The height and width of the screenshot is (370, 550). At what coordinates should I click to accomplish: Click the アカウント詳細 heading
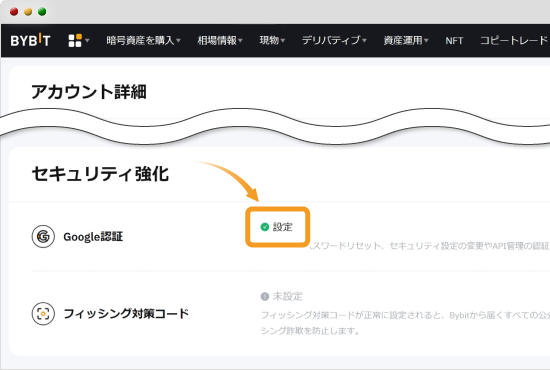point(89,92)
